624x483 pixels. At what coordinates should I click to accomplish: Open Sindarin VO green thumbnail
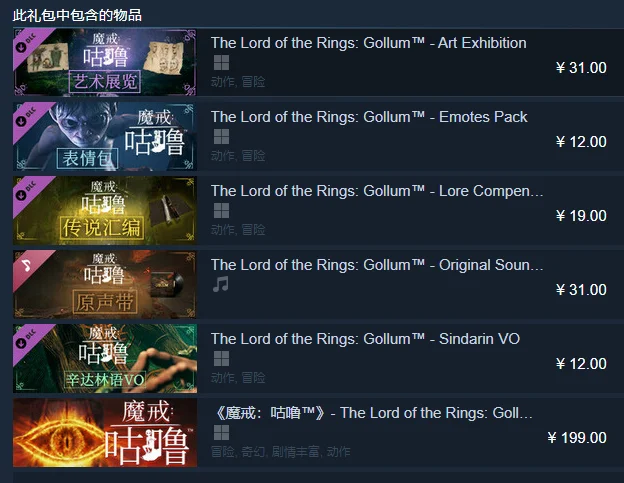tap(105, 358)
